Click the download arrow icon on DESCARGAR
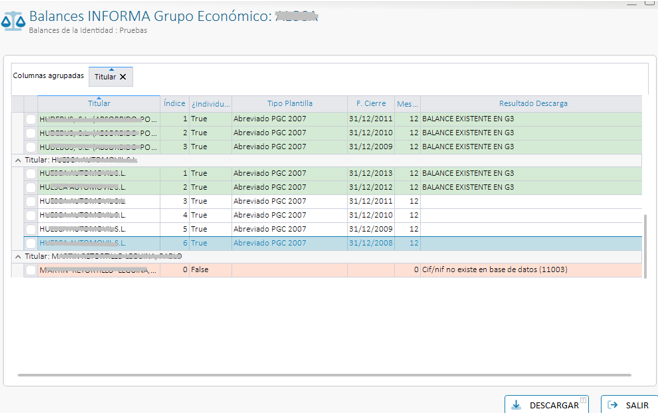The width and height of the screenshot is (661, 413). (516, 405)
